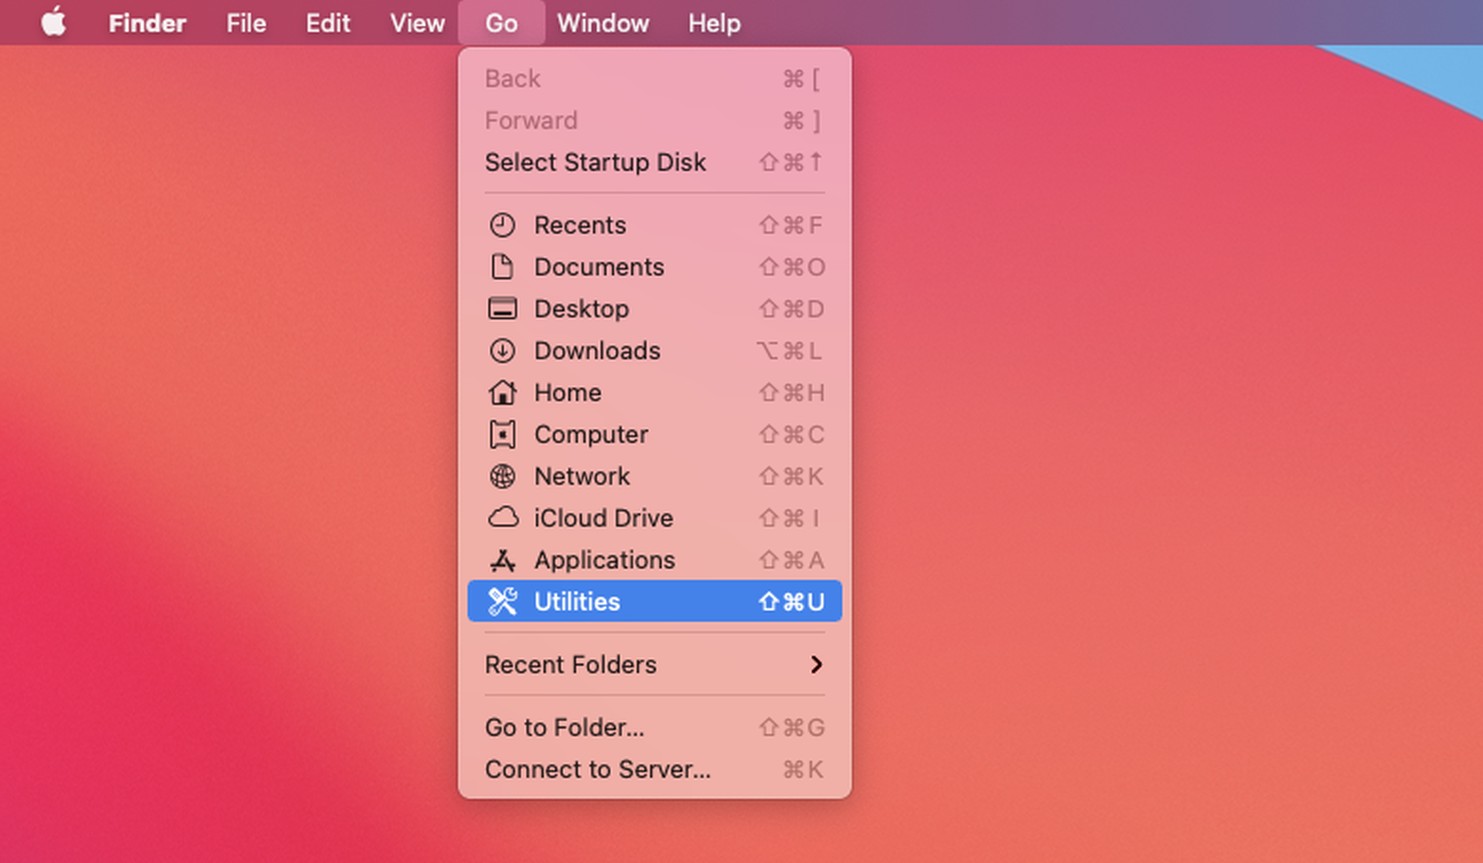Click the Documents page icon
This screenshot has width=1483, height=863.
tap(502, 267)
